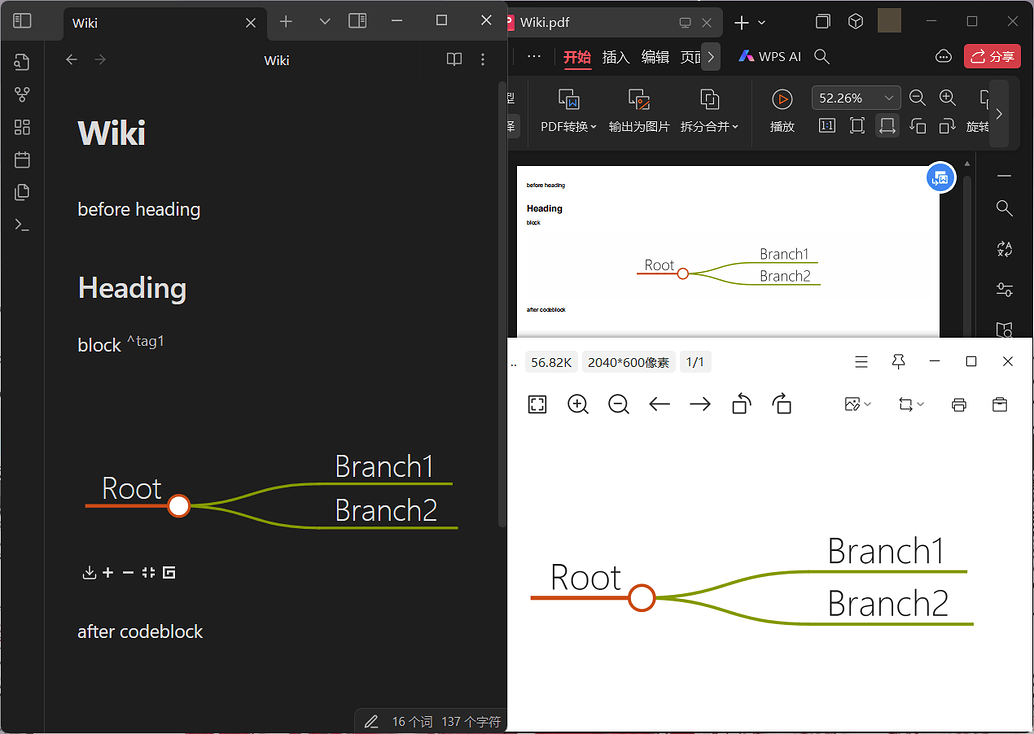Open the PDF转换 dropdown
The height and width of the screenshot is (734, 1034).
[x=568, y=111]
